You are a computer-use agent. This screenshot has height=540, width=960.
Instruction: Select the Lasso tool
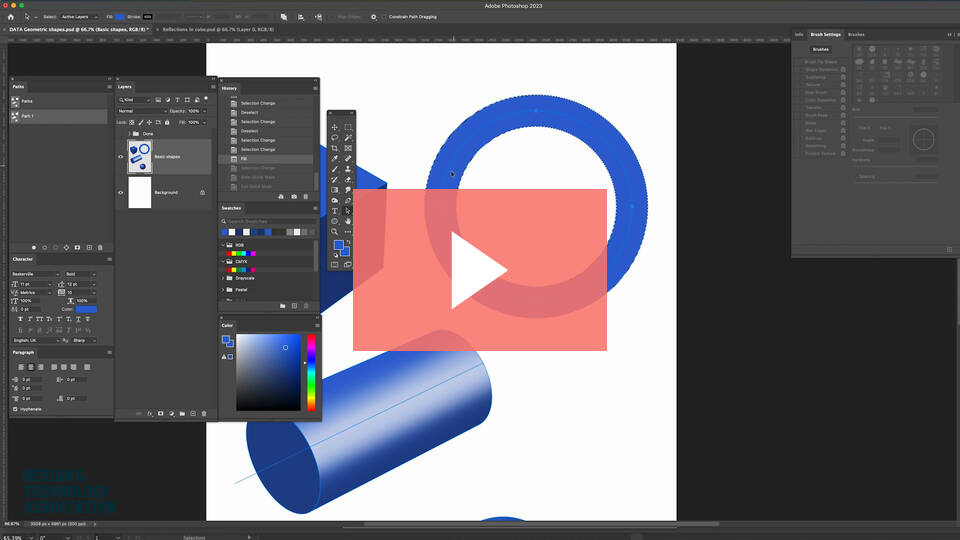(334, 138)
